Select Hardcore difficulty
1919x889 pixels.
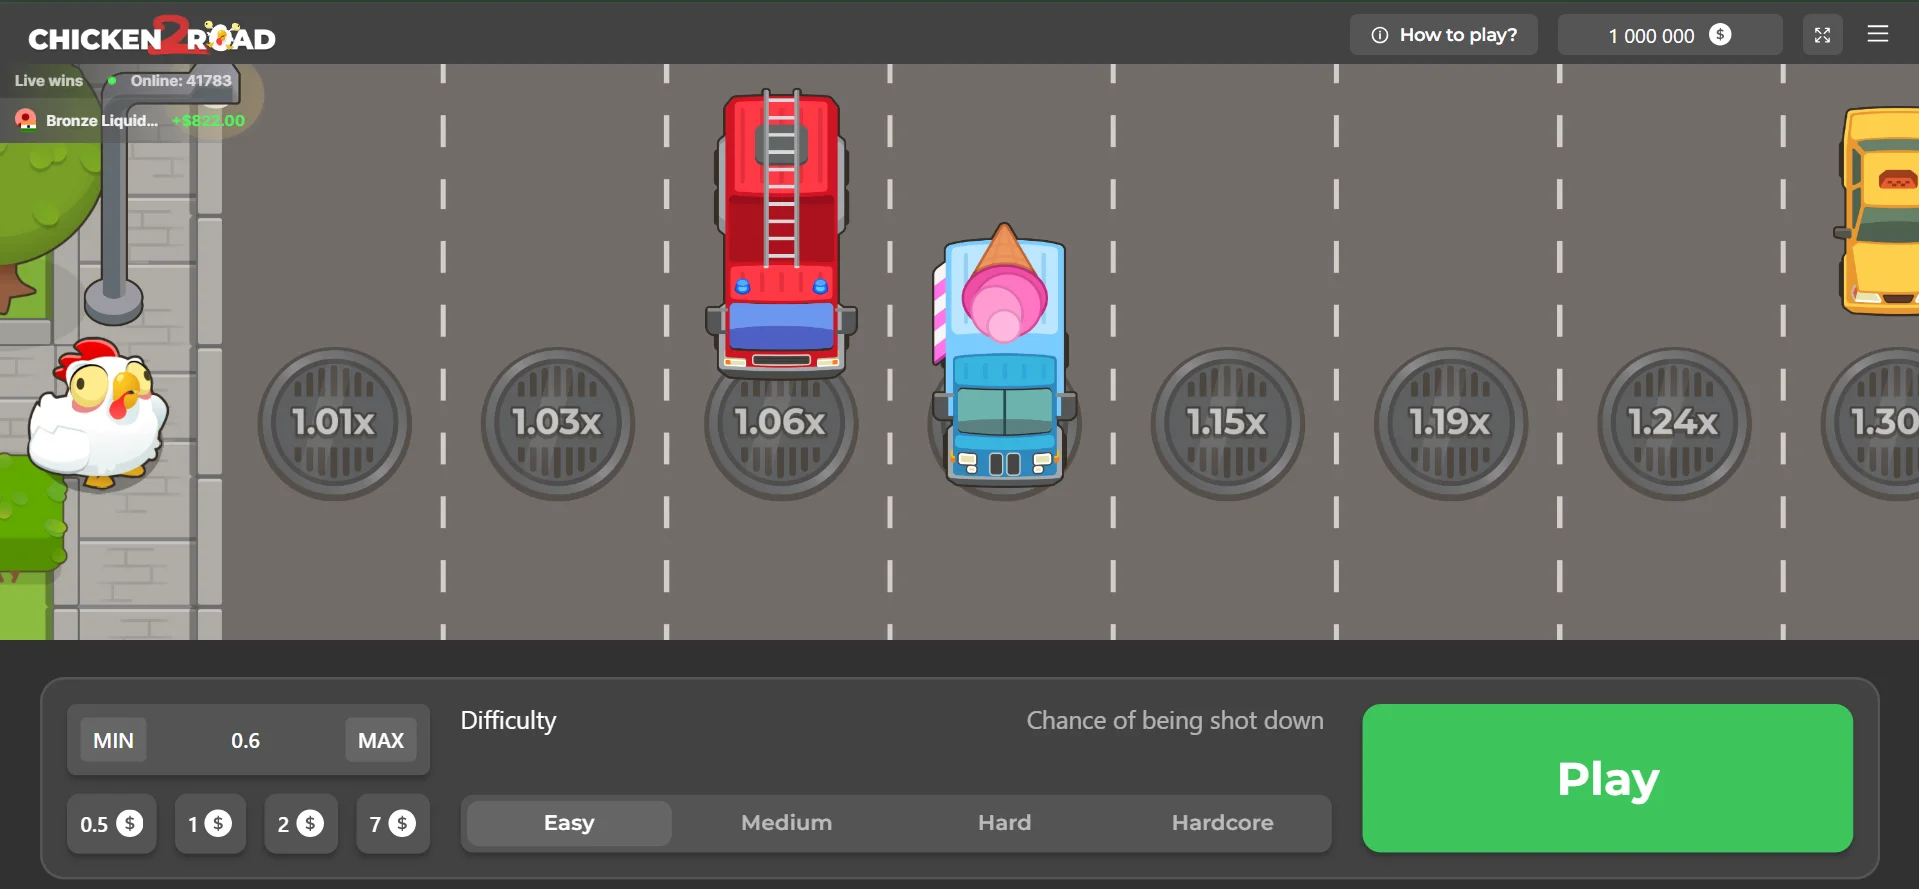pos(1223,823)
